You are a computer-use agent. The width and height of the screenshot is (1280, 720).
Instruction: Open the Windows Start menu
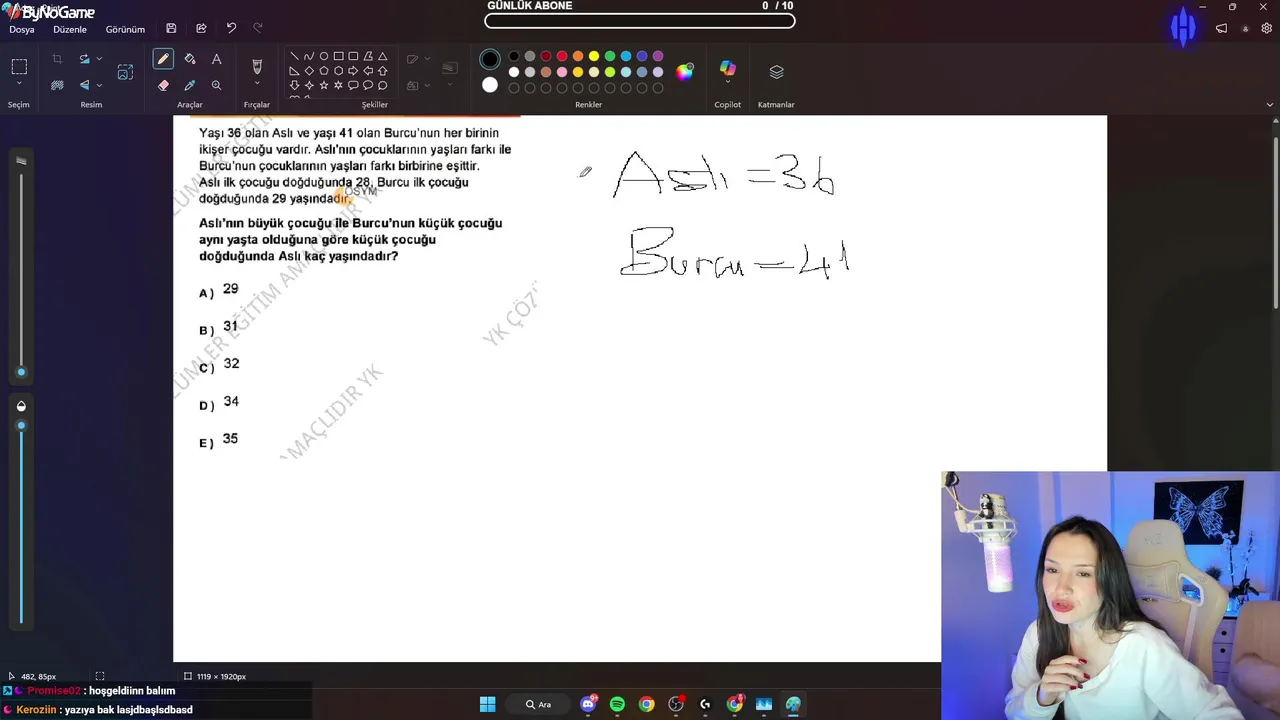487,704
